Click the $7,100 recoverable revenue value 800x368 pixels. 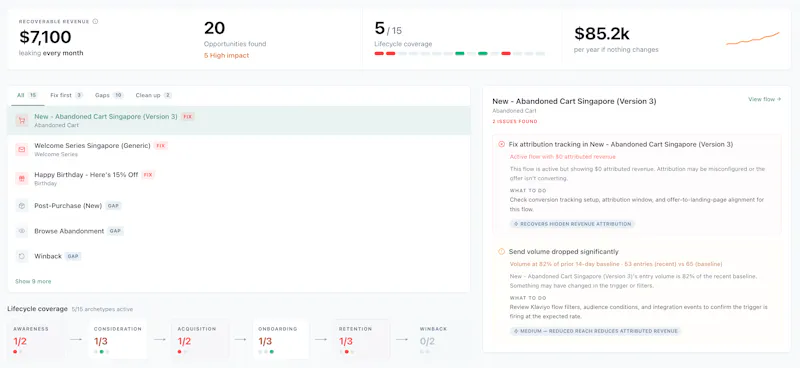[x=45, y=37]
